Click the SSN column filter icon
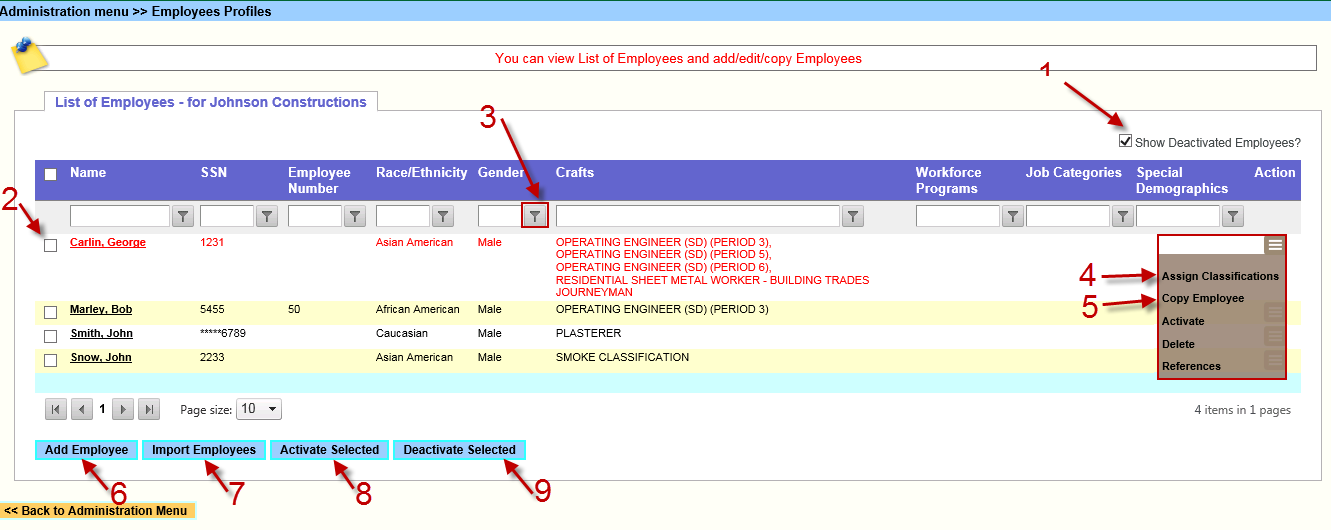 coord(267,216)
